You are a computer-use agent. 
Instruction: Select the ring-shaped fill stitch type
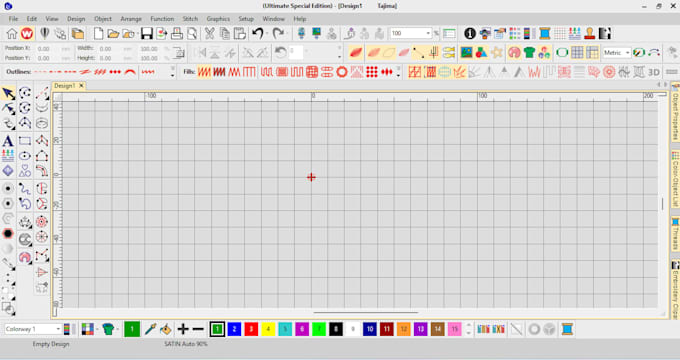pos(342,72)
